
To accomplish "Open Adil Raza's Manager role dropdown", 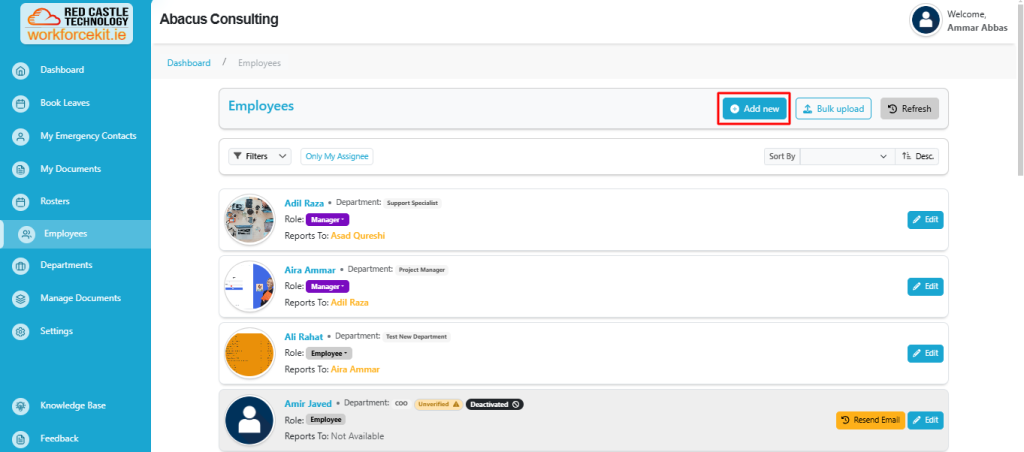I will tap(327, 219).
